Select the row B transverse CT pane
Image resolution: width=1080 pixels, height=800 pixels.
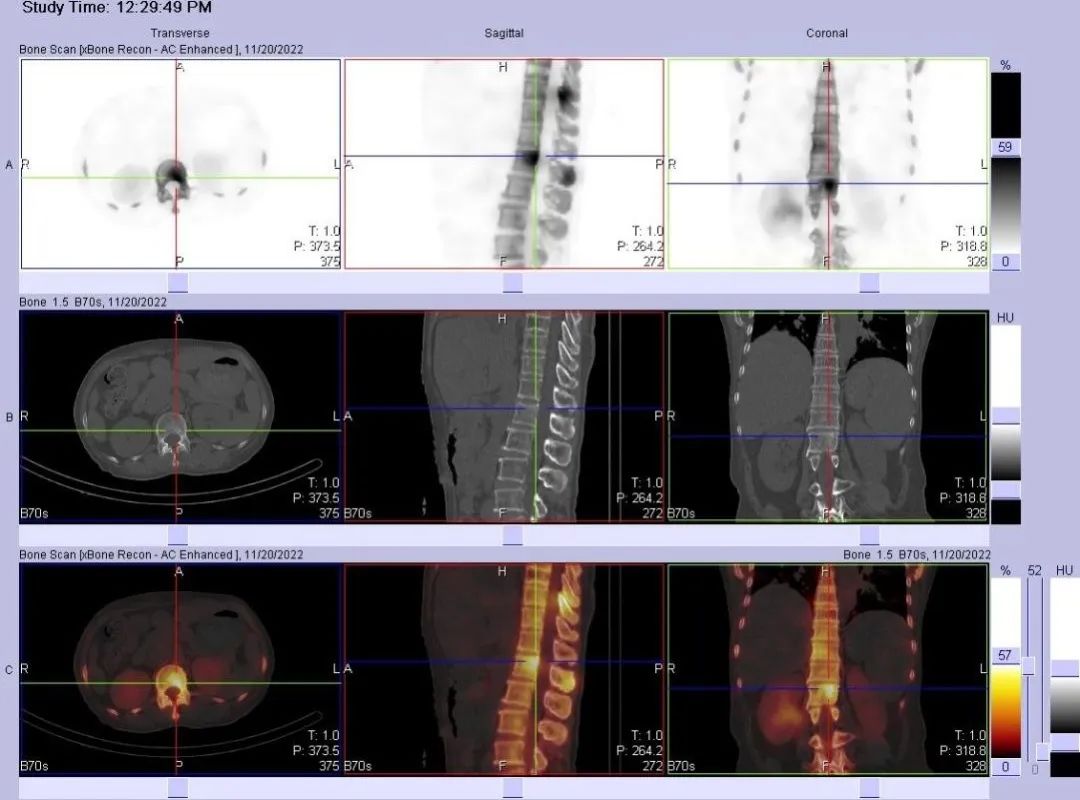180,417
